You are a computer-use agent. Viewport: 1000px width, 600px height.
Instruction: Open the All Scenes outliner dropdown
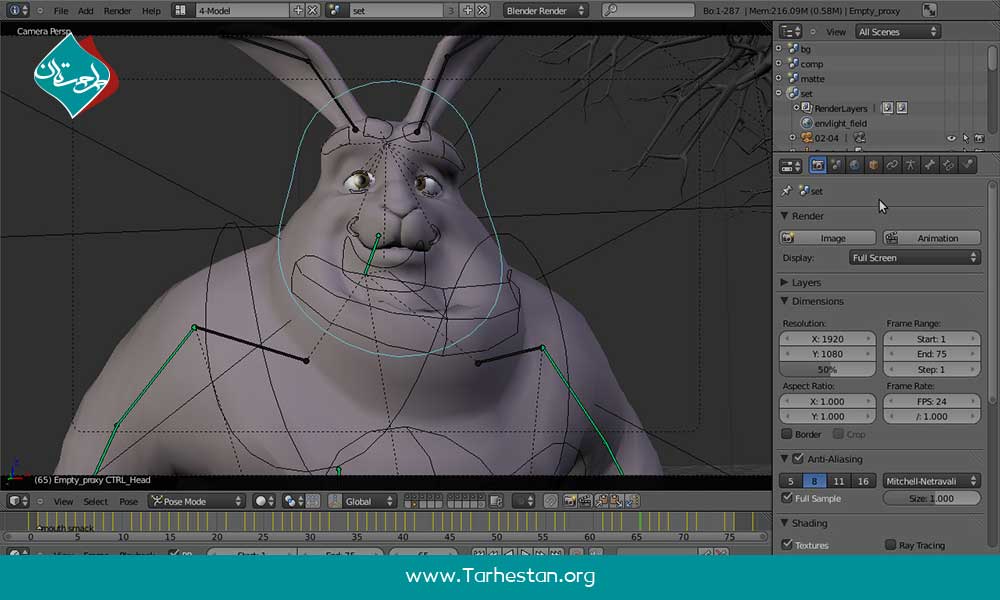[x=897, y=31]
